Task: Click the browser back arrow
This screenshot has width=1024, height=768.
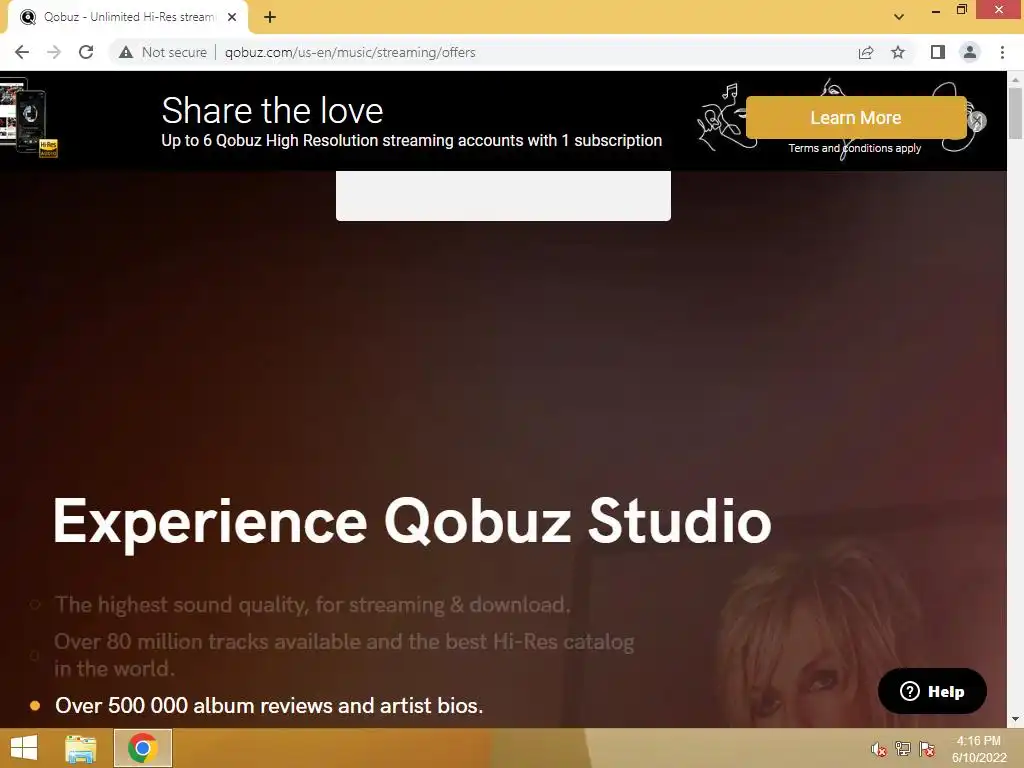Action: [22, 52]
